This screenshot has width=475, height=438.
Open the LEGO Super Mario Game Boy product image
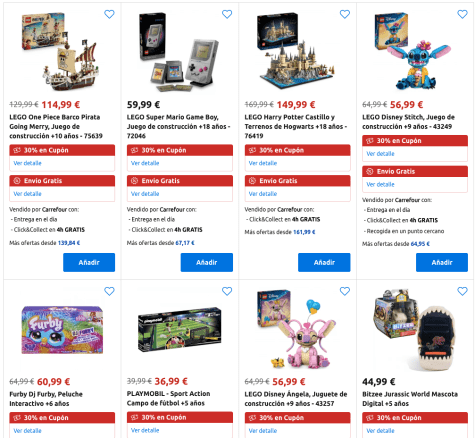180,52
